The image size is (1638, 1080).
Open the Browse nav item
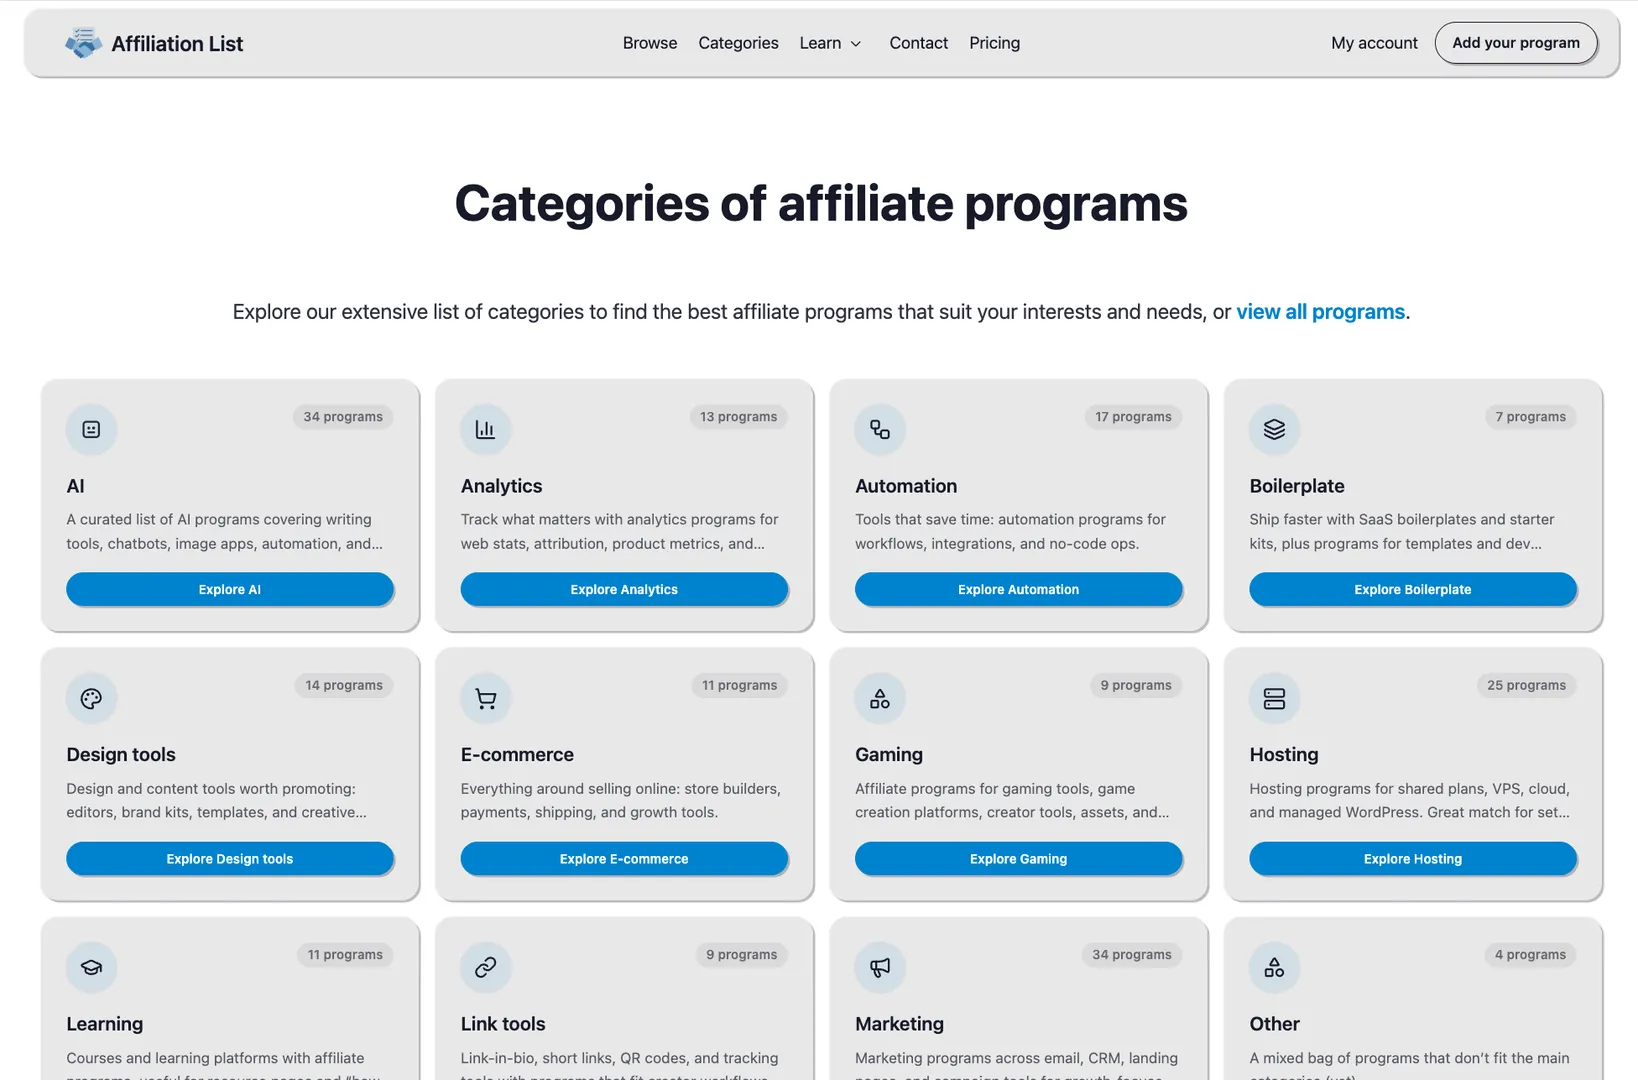point(650,43)
